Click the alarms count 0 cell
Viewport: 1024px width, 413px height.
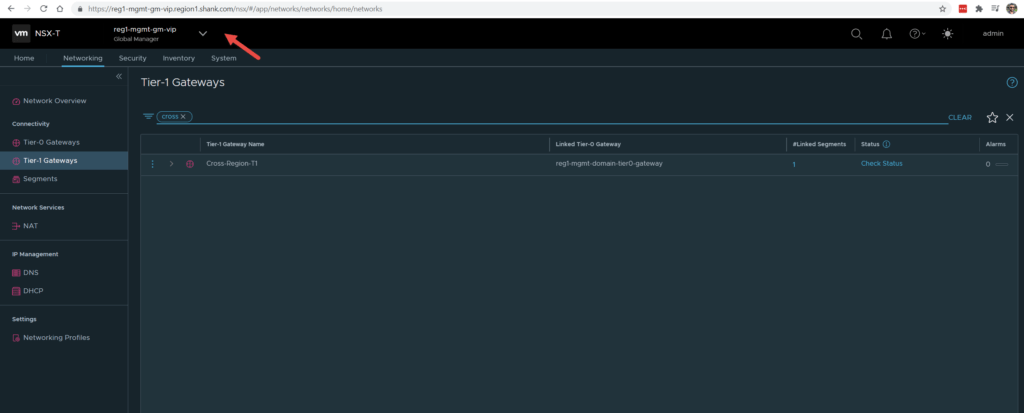click(988, 164)
